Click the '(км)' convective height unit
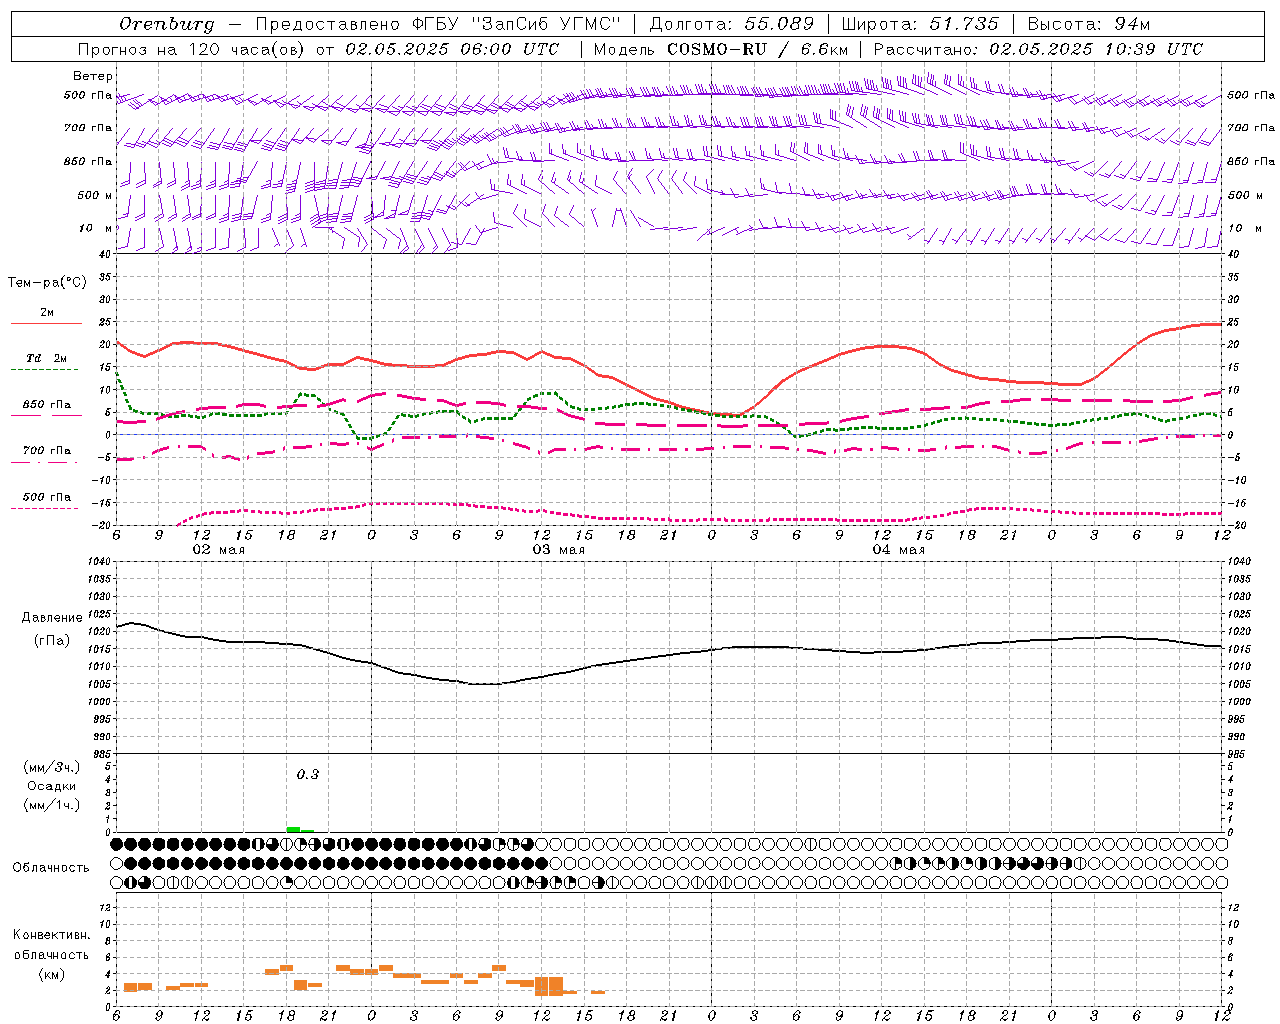1280x1024 pixels. pos(51,974)
